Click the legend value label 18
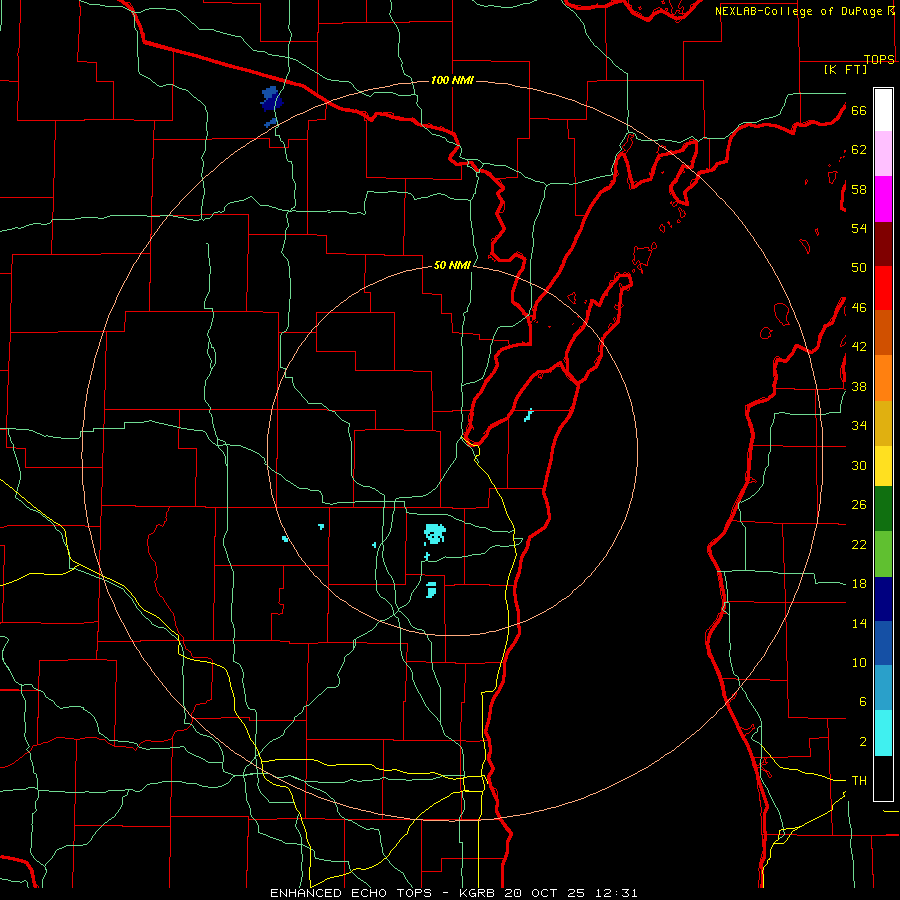Screen dimensions: 900x900 tap(859, 584)
